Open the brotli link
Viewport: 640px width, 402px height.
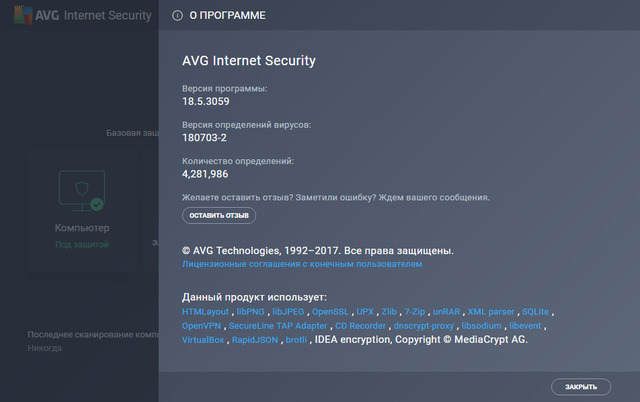tap(295, 340)
